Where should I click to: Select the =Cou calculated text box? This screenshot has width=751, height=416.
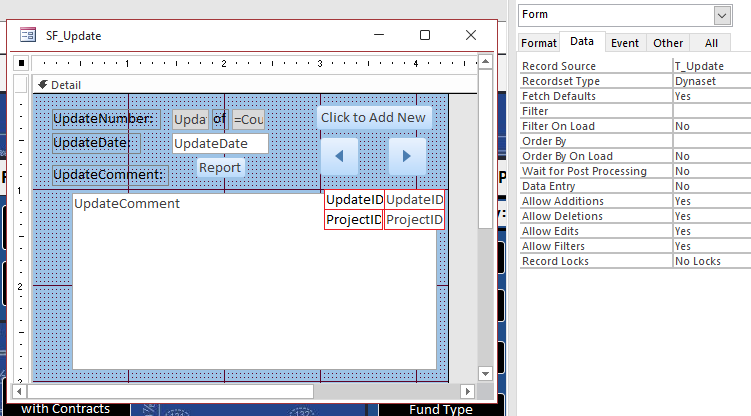point(249,119)
